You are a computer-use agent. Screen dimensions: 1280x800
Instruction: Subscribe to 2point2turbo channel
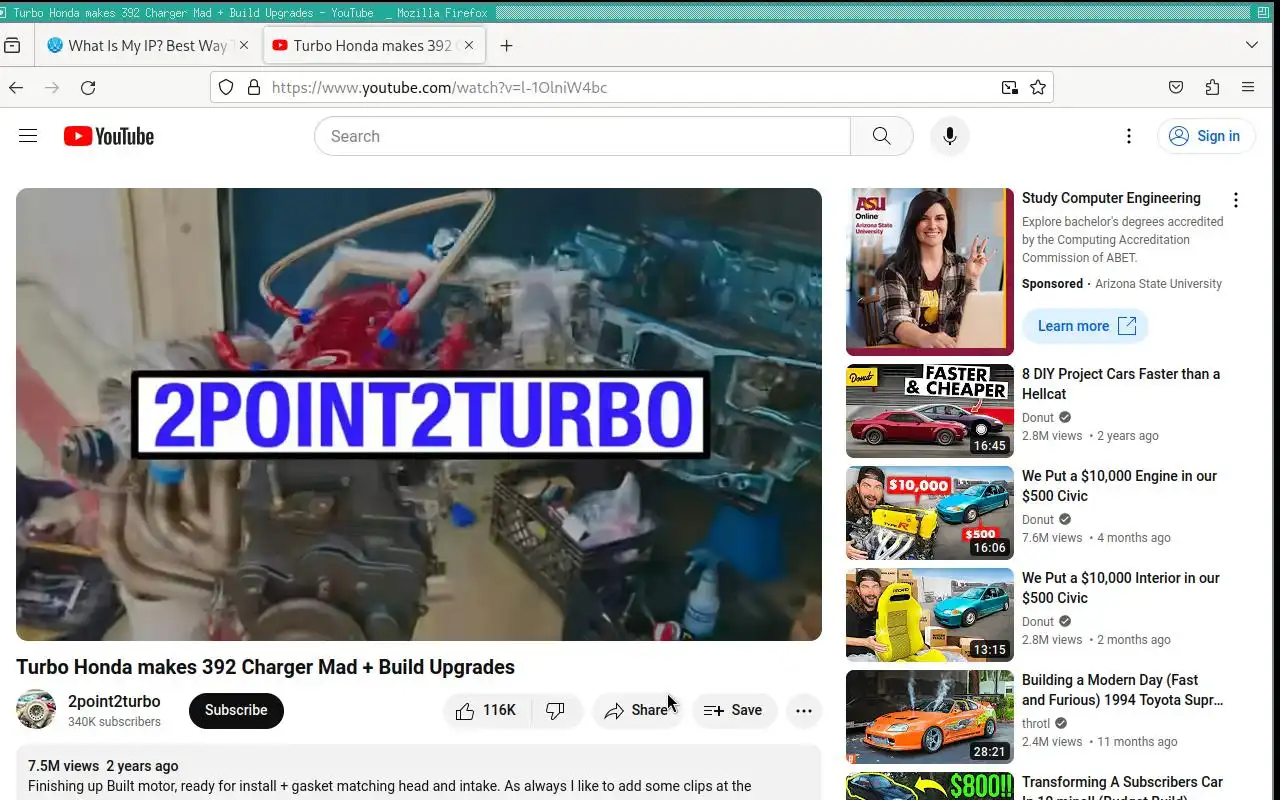[236, 710]
